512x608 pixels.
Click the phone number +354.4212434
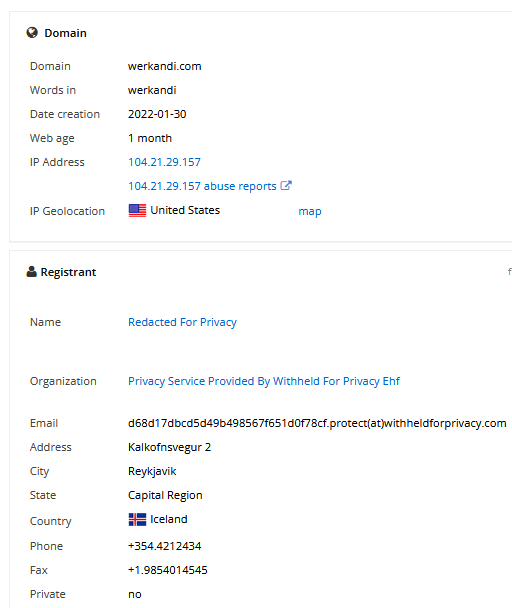(x=164, y=546)
